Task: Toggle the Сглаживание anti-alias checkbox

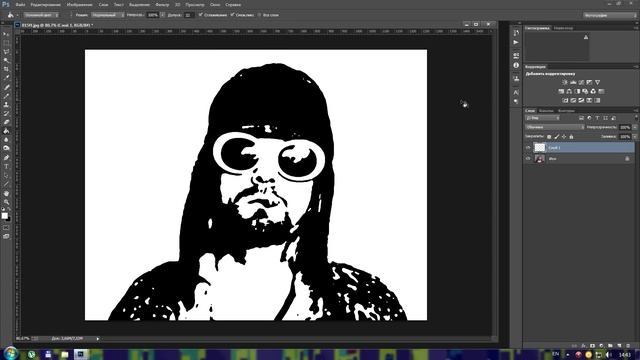Action: (x=200, y=15)
